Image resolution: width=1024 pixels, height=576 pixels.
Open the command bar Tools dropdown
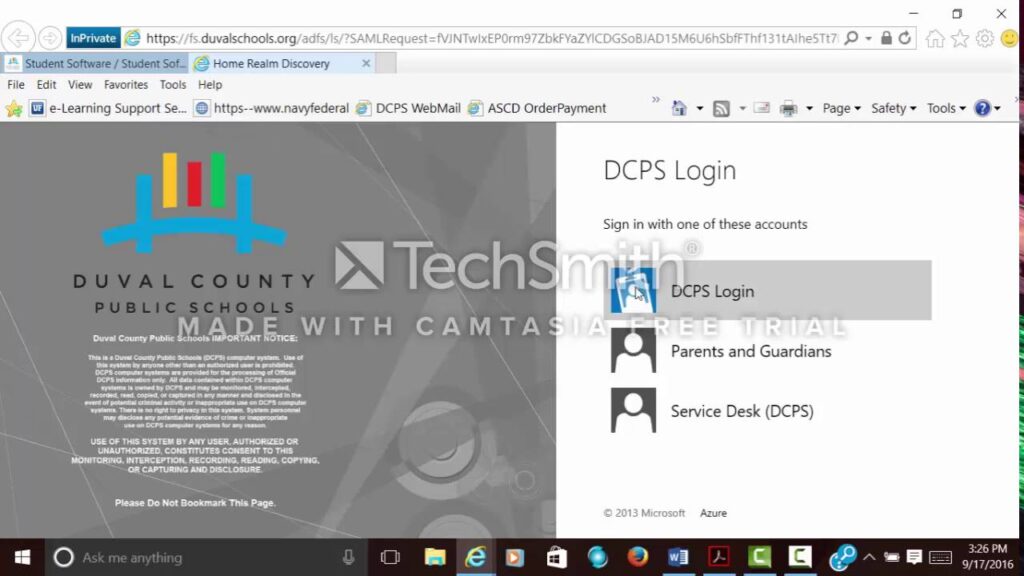pyautogui.click(x=946, y=108)
